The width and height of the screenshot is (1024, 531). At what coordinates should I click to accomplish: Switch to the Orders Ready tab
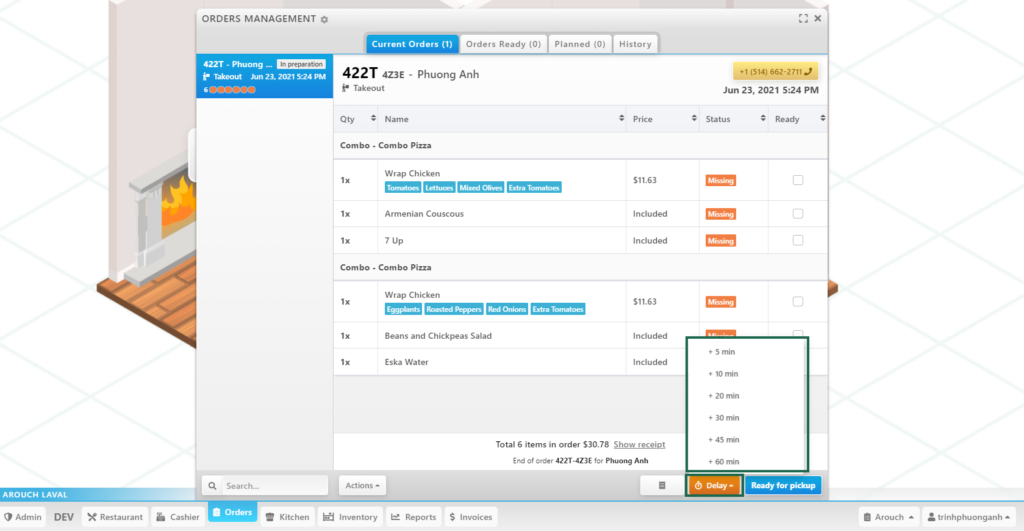tap(503, 44)
